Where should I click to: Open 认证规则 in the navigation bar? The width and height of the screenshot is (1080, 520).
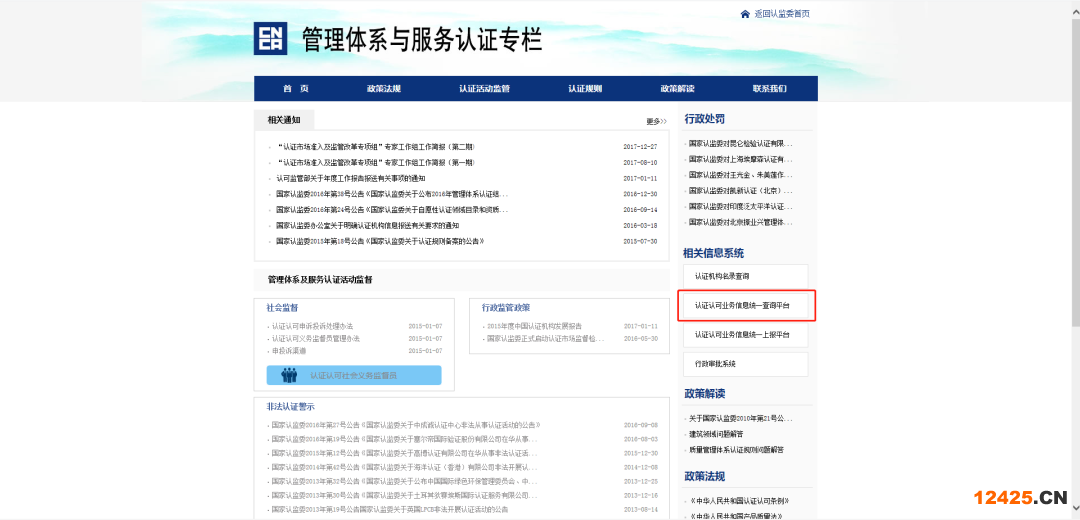(x=585, y=89)
